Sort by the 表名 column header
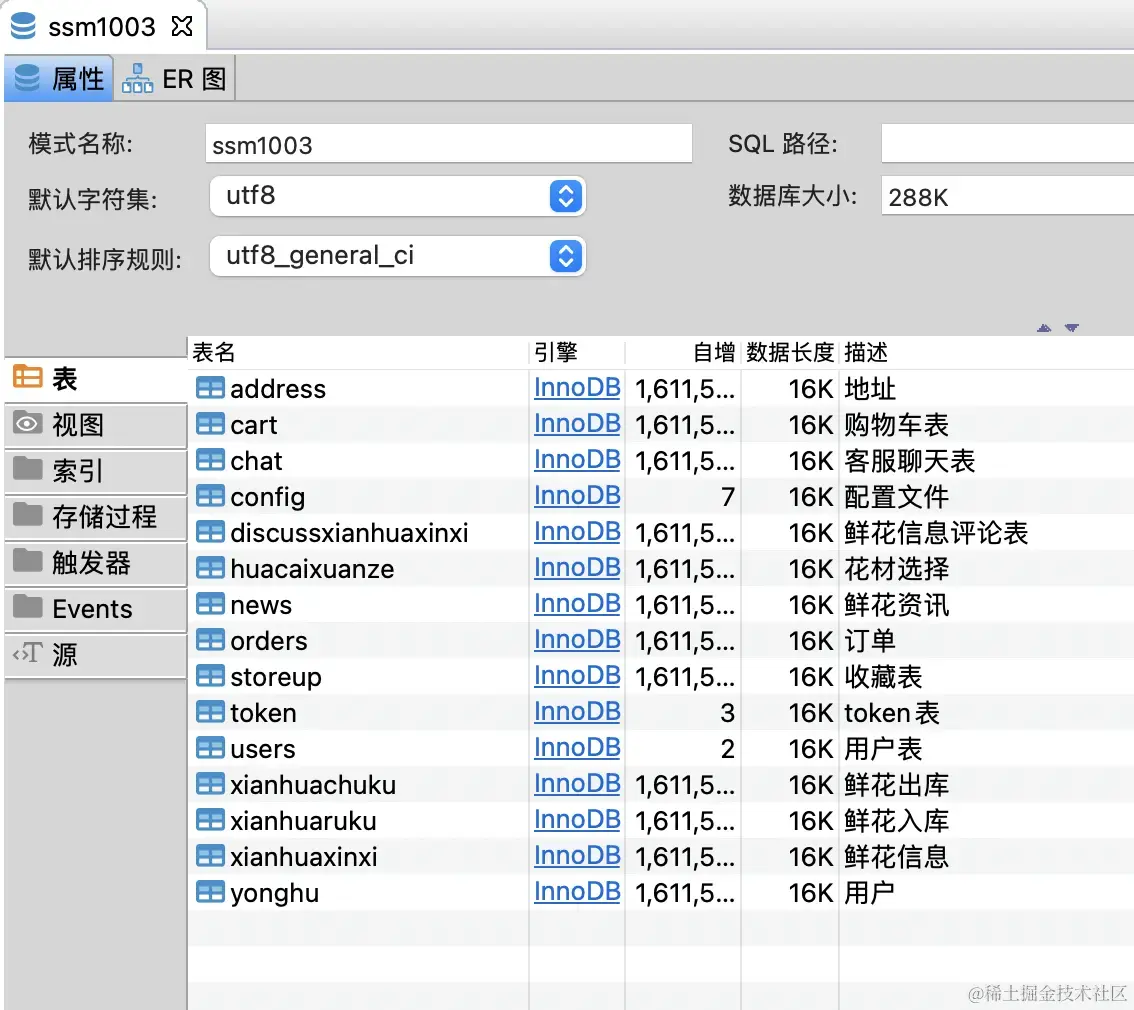This screenshot has width=1134, height=1010. click(x=359, y=352)
